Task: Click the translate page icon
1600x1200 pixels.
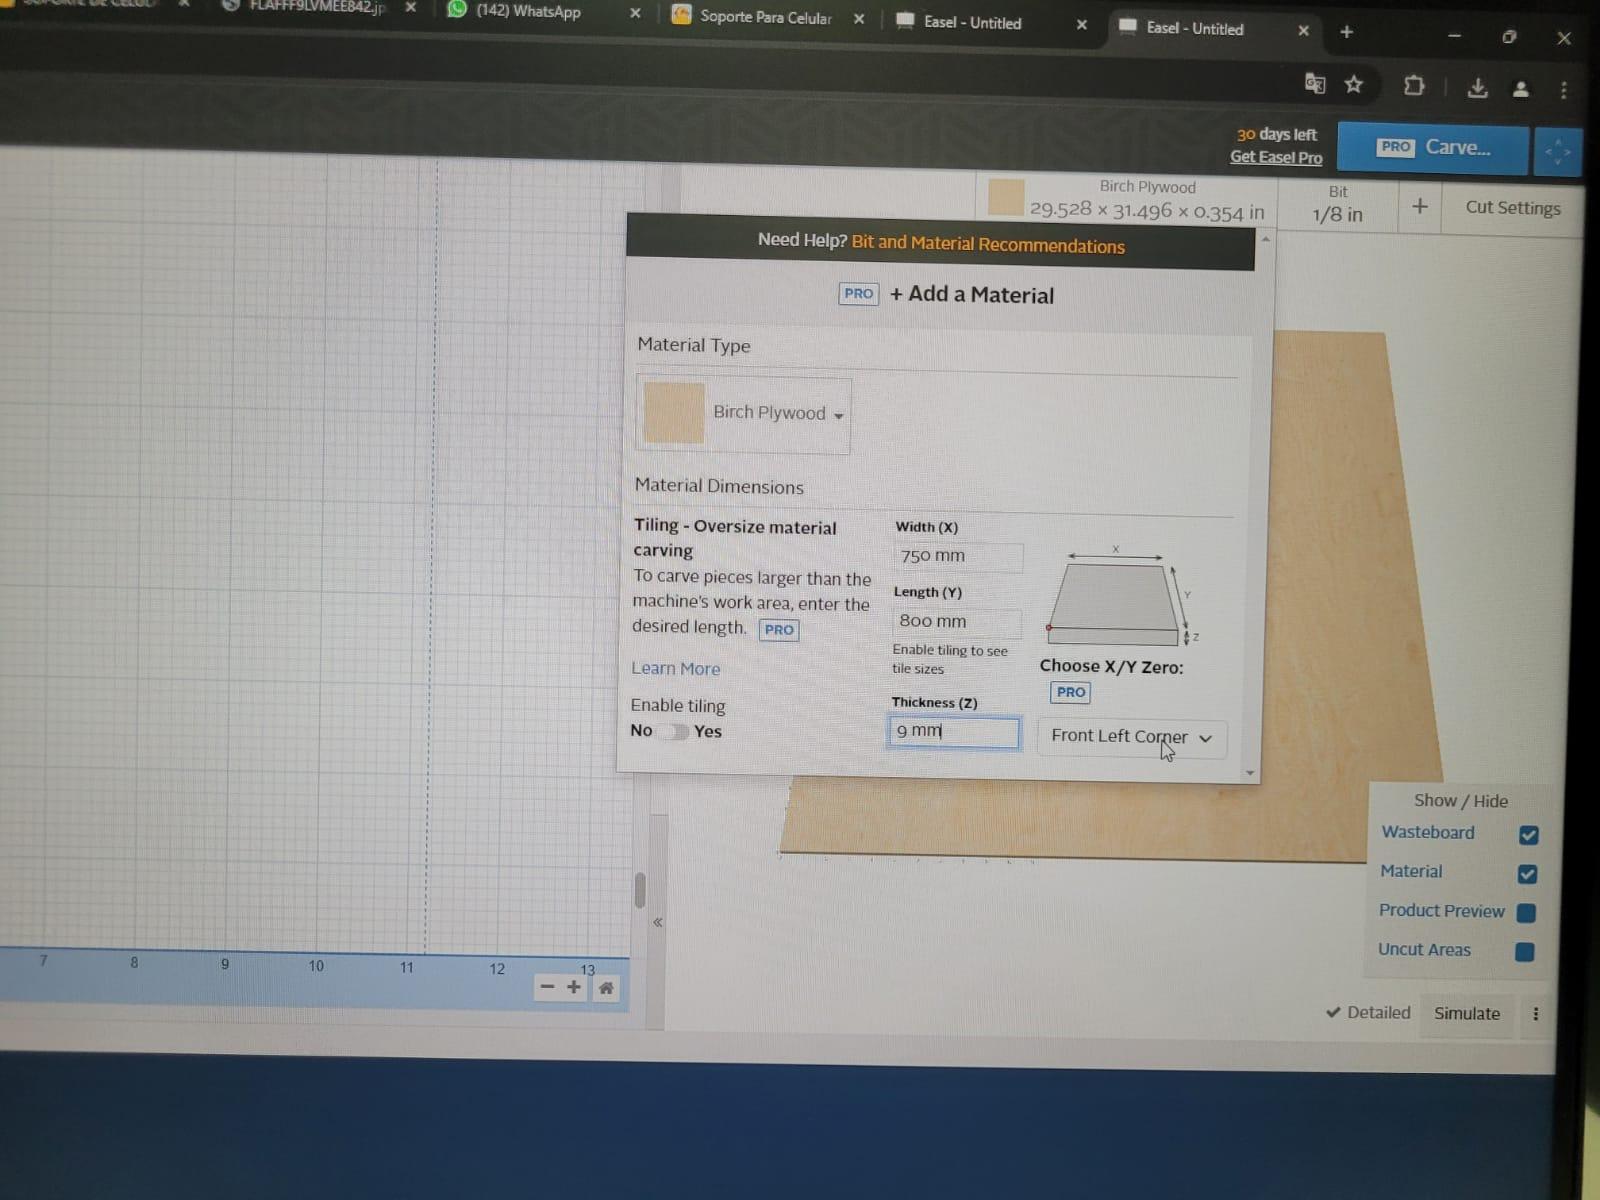Action: pyautogui.click(x=1315, y=84)
